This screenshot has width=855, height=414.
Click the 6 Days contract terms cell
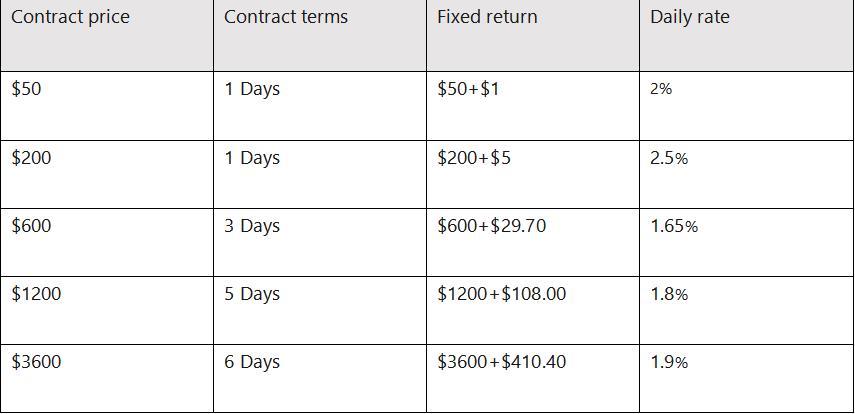(x=252, y=362)
